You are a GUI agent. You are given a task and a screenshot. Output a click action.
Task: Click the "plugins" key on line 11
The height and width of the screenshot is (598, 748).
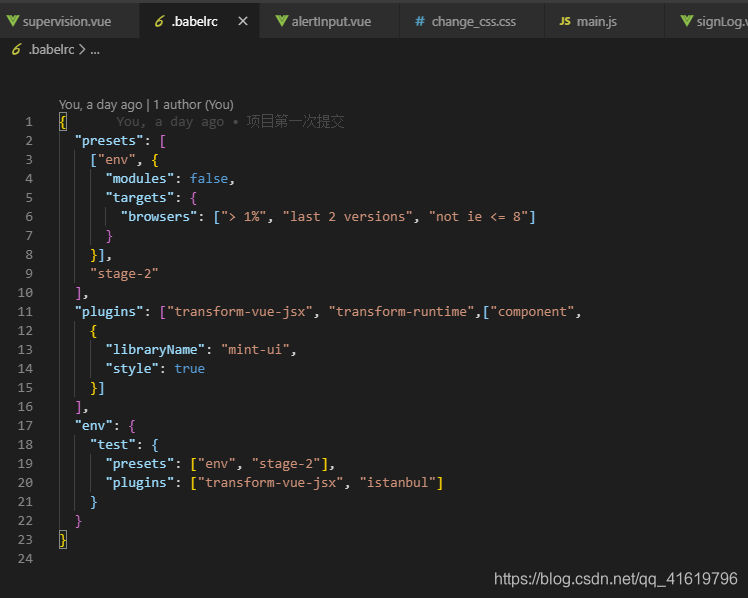click(x=109, y=312)
